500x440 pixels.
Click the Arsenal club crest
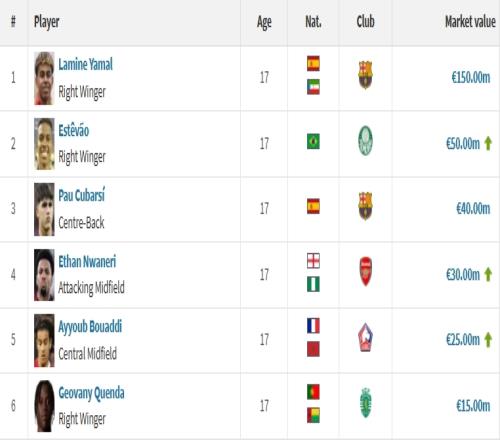(366, 271)
